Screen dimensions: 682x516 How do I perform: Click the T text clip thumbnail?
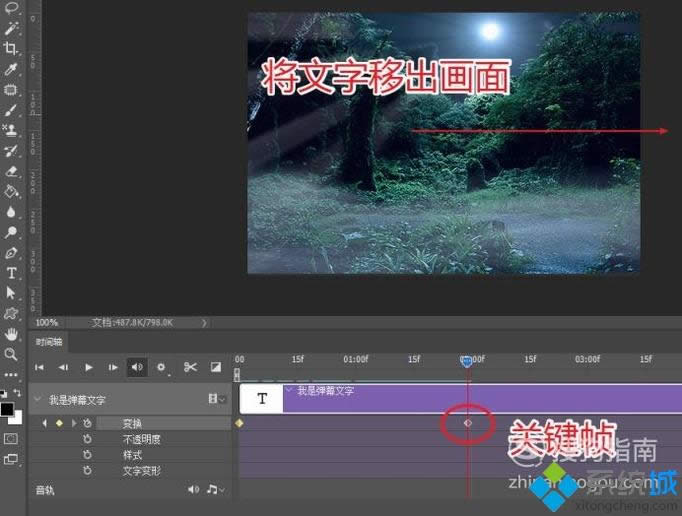tap(261, 399)
